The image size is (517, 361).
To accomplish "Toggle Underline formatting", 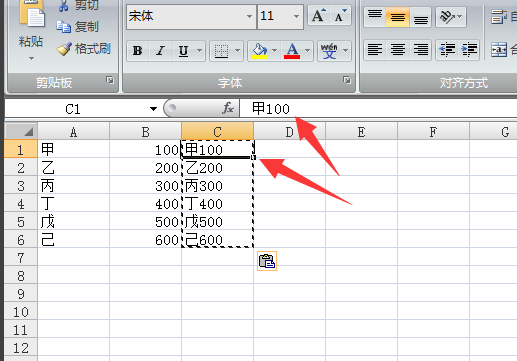I will pyautogui.click(x=183, y=51).
